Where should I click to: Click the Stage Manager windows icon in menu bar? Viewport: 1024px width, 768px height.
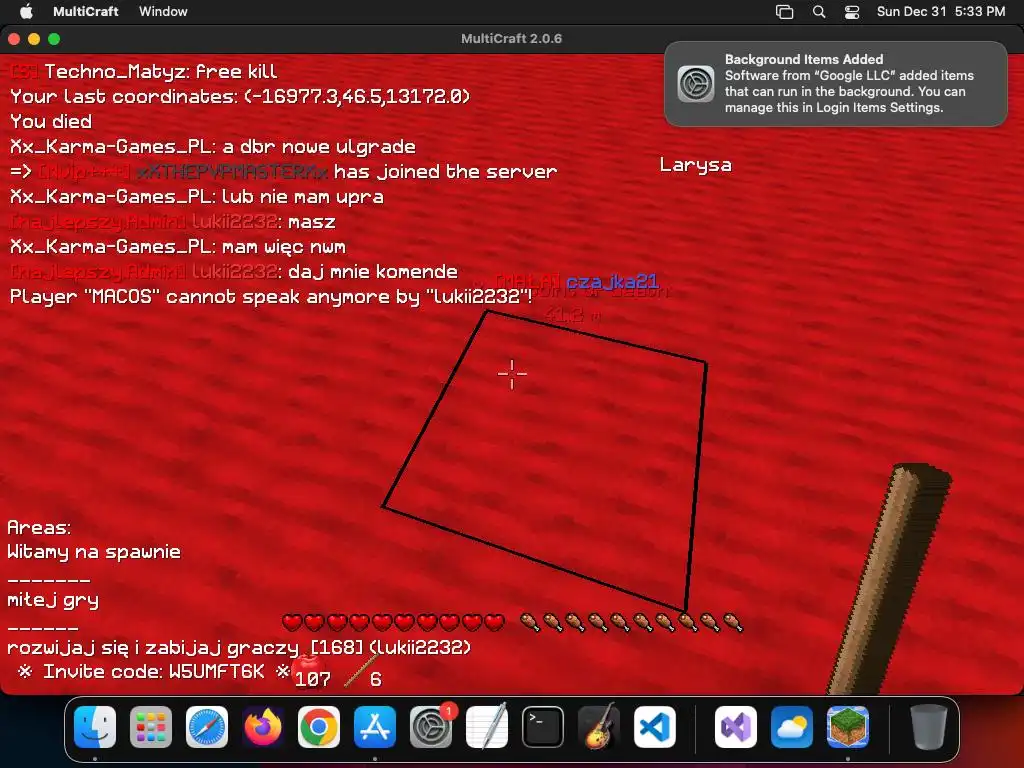tap(784, 12)
